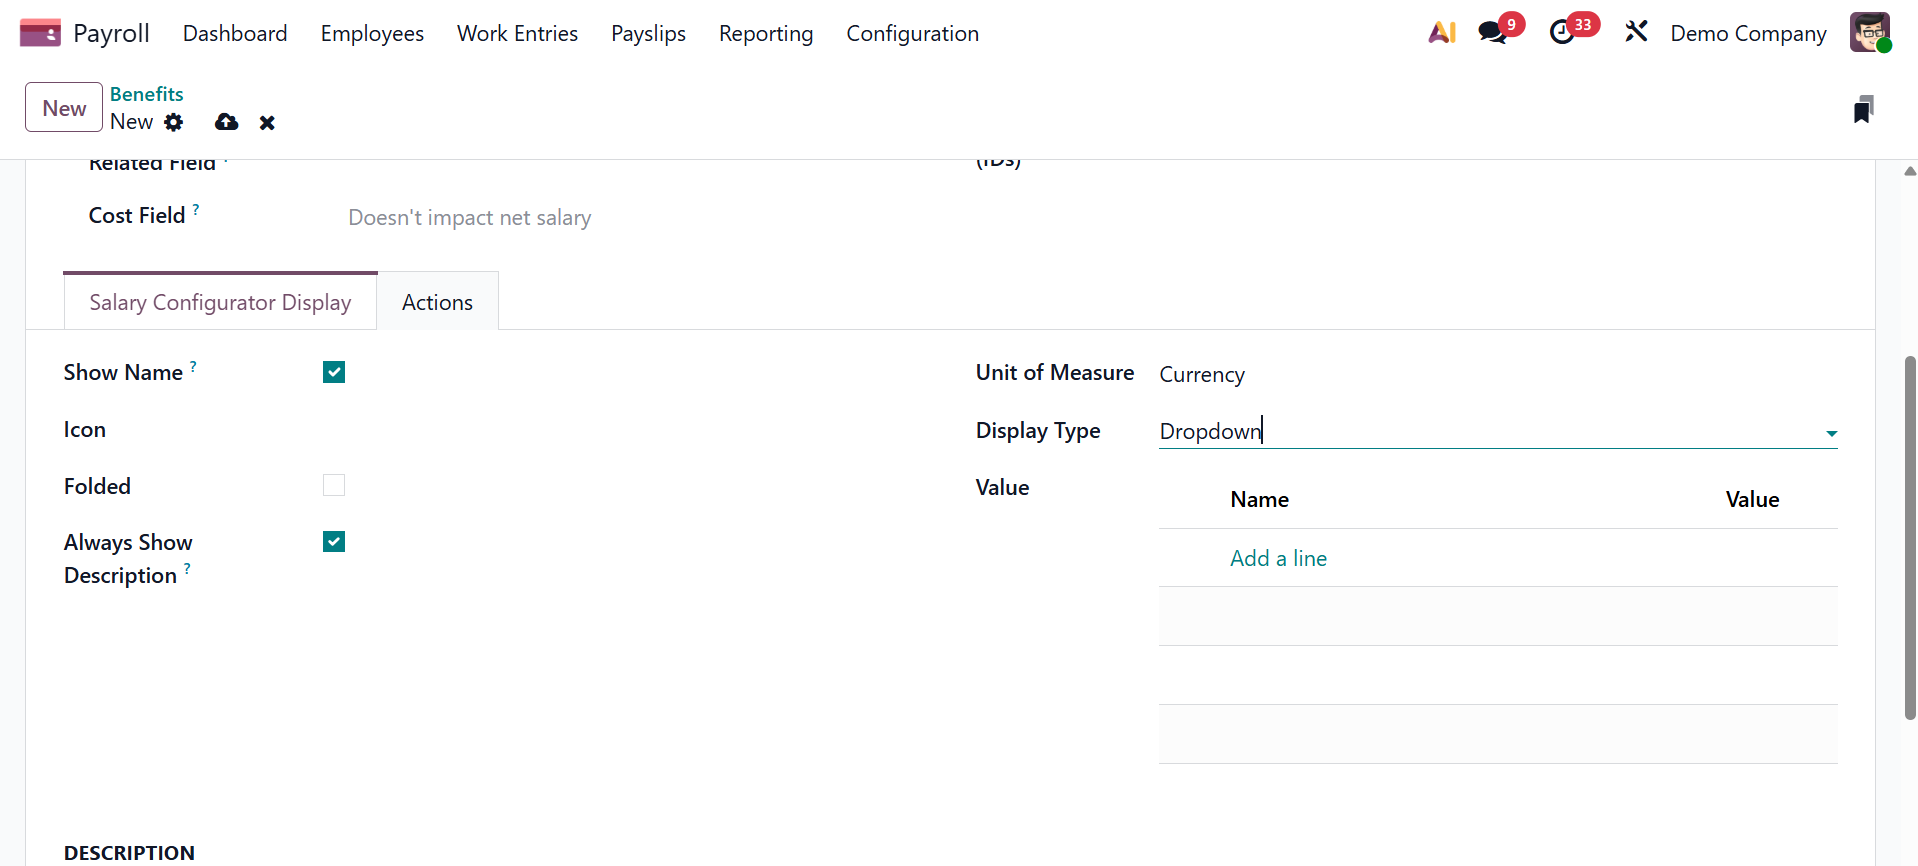Click the gear icon beside New
This screenshot has height=866, width=1918.
click(x=174, y=122)
